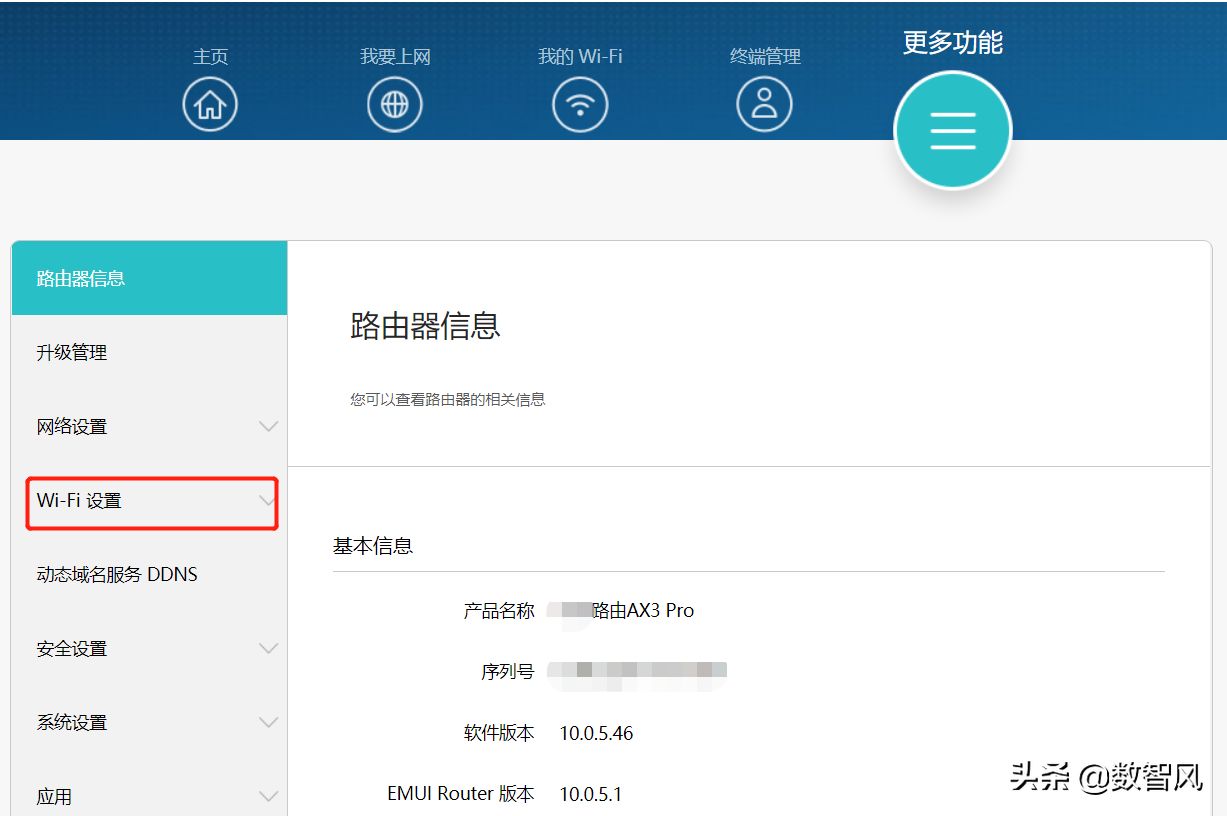Click the 终端管理 person icon

[765, 104]
